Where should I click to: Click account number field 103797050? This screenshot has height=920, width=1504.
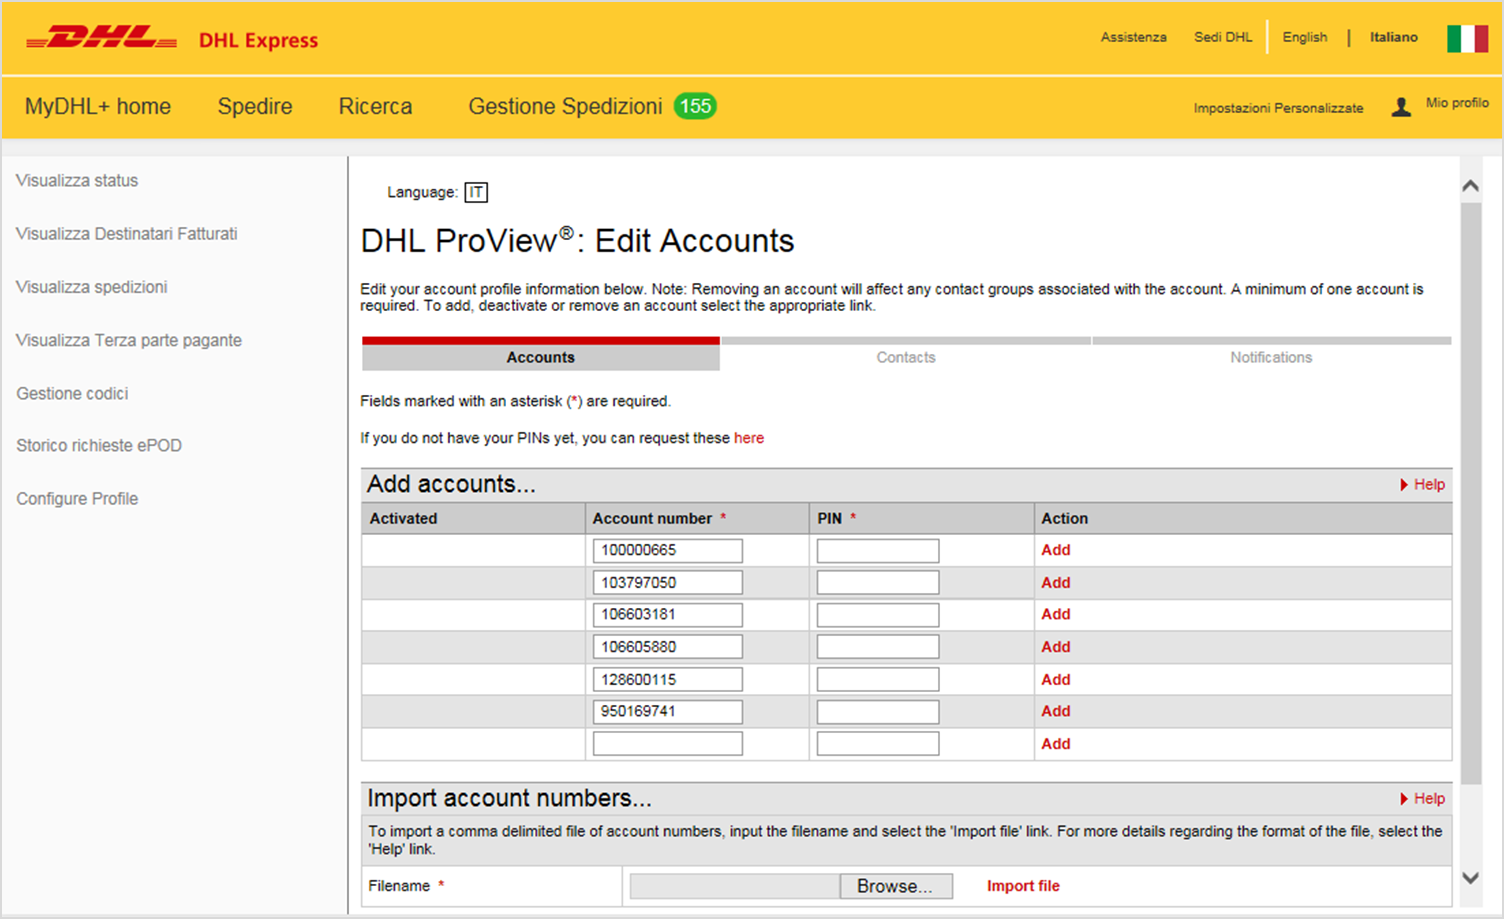(668, 582)
